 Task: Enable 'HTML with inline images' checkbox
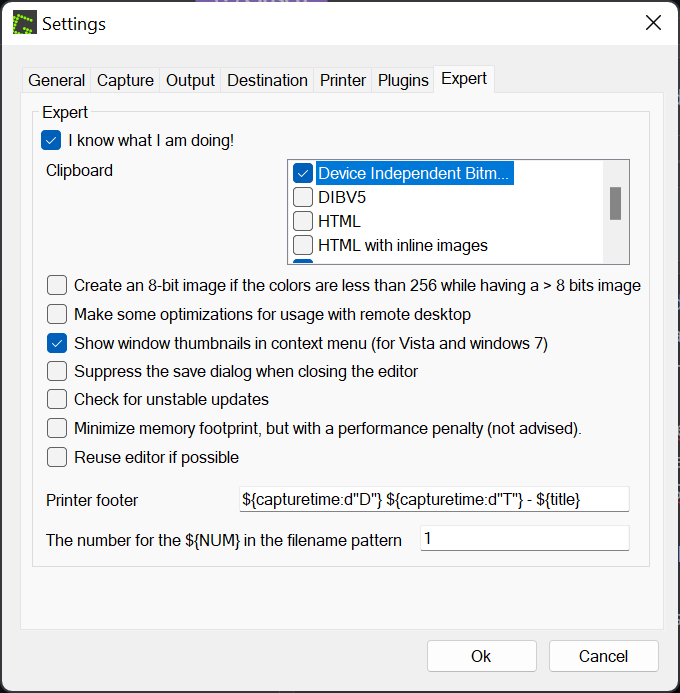[303, 245]
